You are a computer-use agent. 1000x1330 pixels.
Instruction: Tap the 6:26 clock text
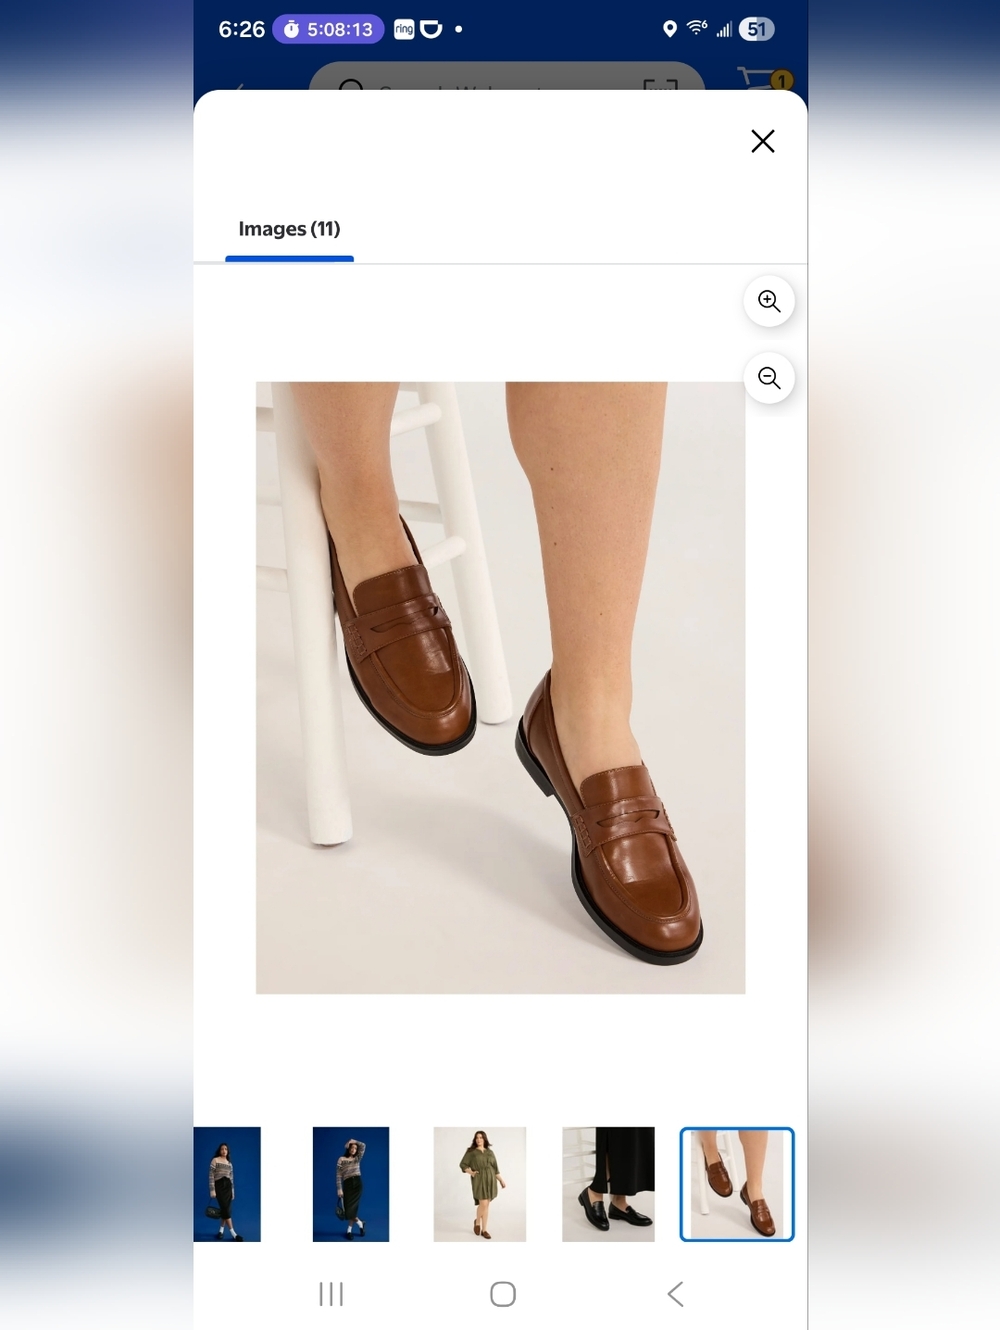242,29
